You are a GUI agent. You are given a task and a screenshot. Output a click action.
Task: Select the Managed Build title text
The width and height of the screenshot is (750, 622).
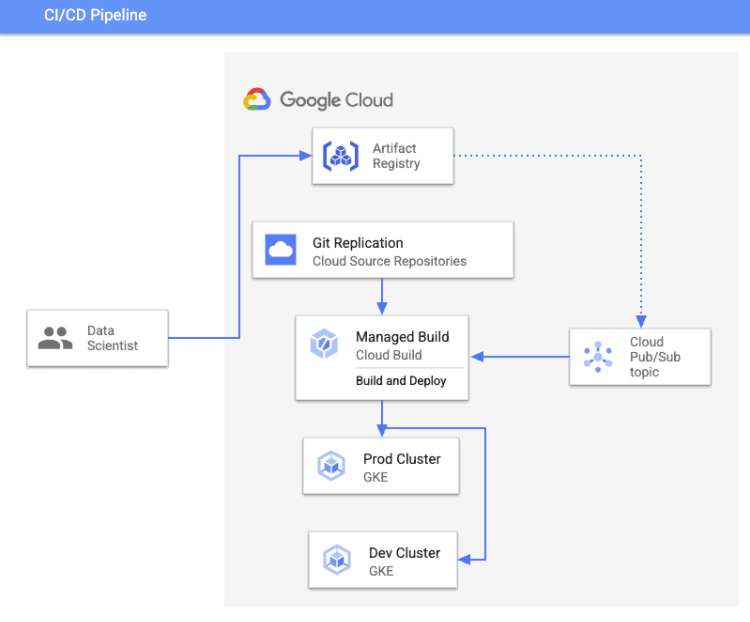click(402, 337)
